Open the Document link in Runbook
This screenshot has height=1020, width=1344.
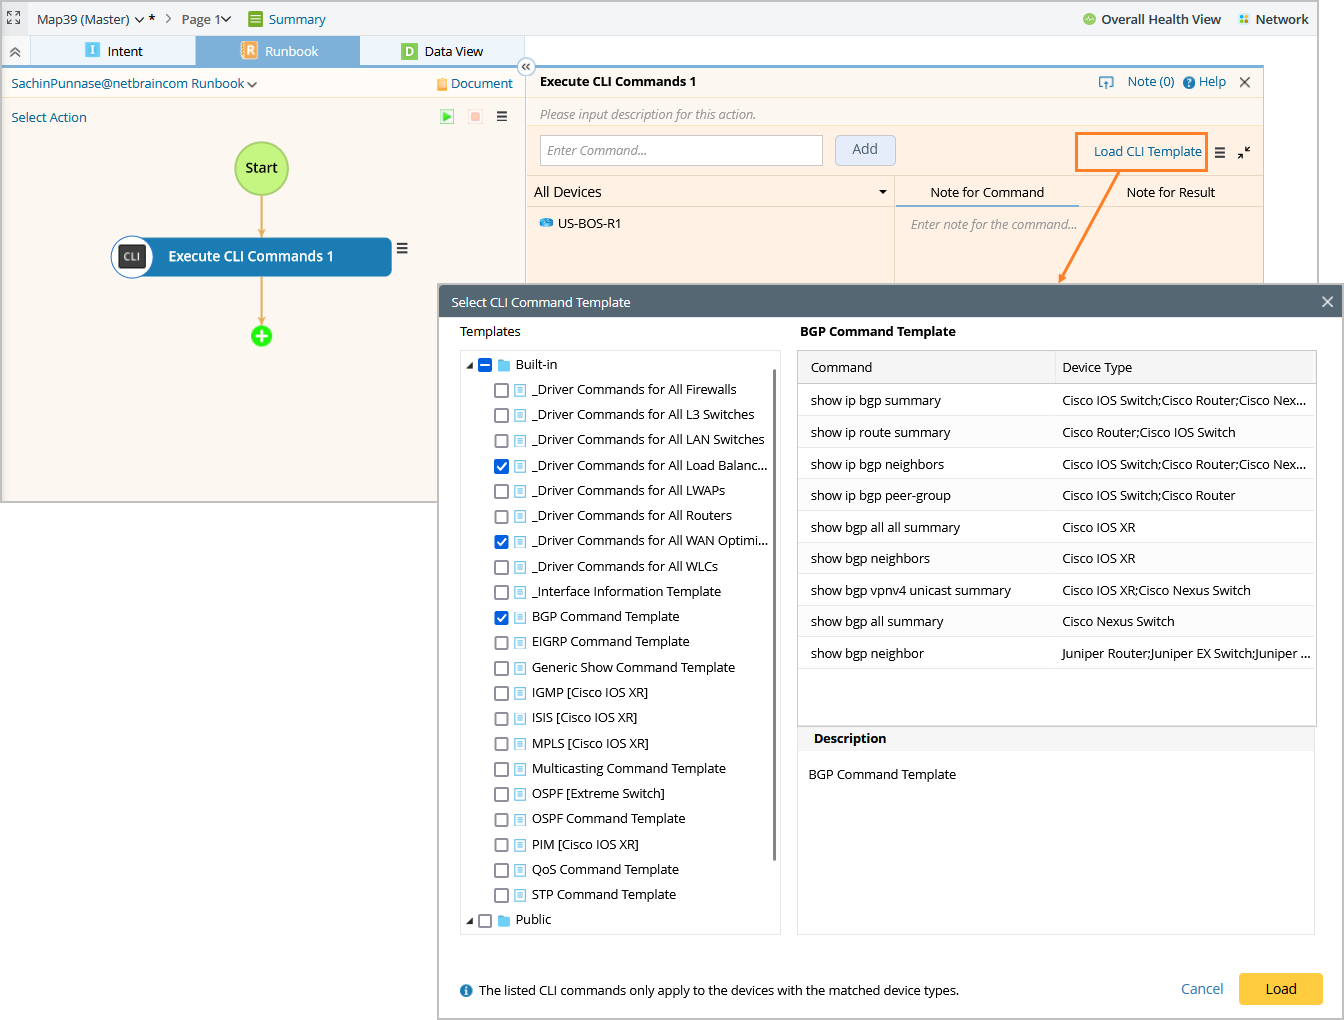475,84
